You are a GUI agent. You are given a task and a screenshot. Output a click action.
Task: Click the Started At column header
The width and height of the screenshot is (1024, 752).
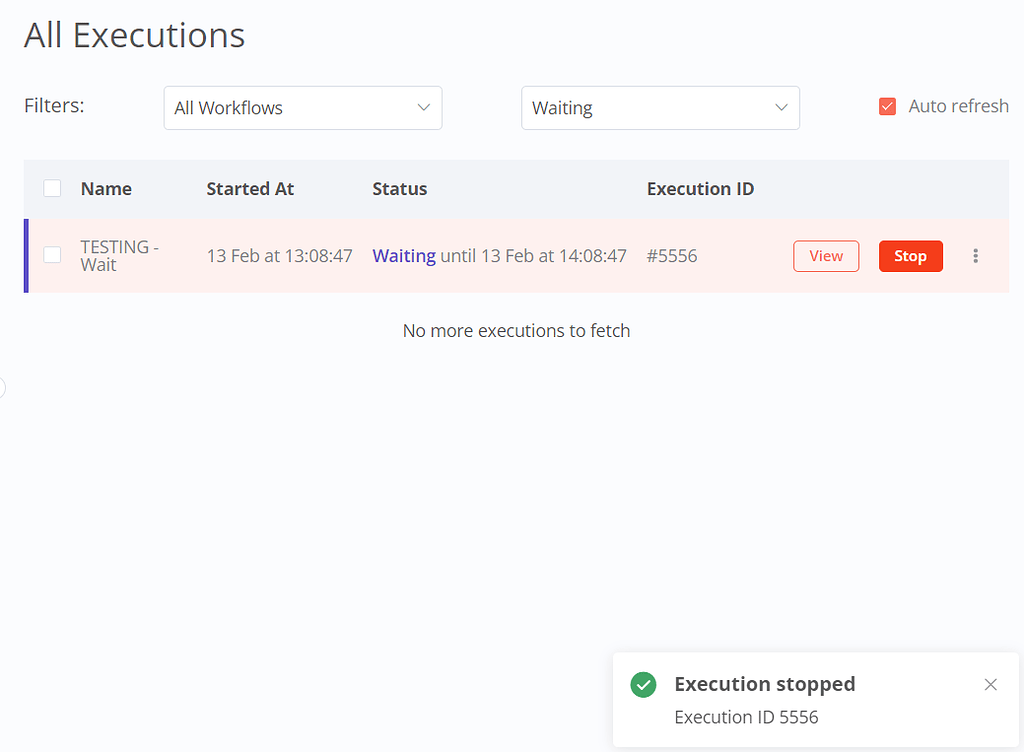click(x=249, y=188)
